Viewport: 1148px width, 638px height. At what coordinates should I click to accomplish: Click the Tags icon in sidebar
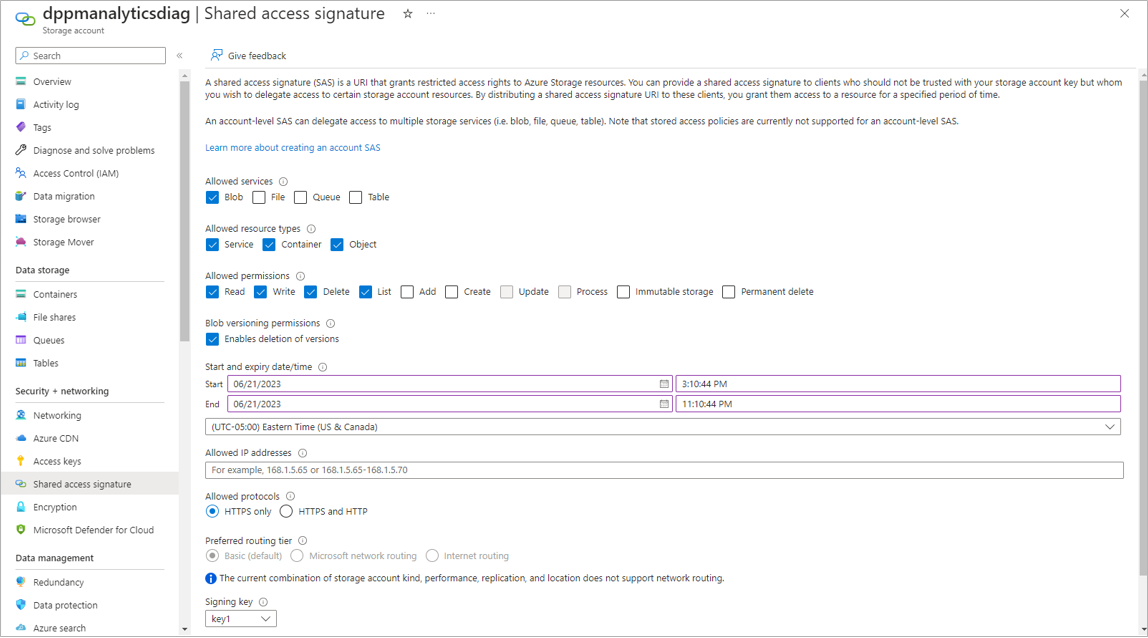(20, 127)
